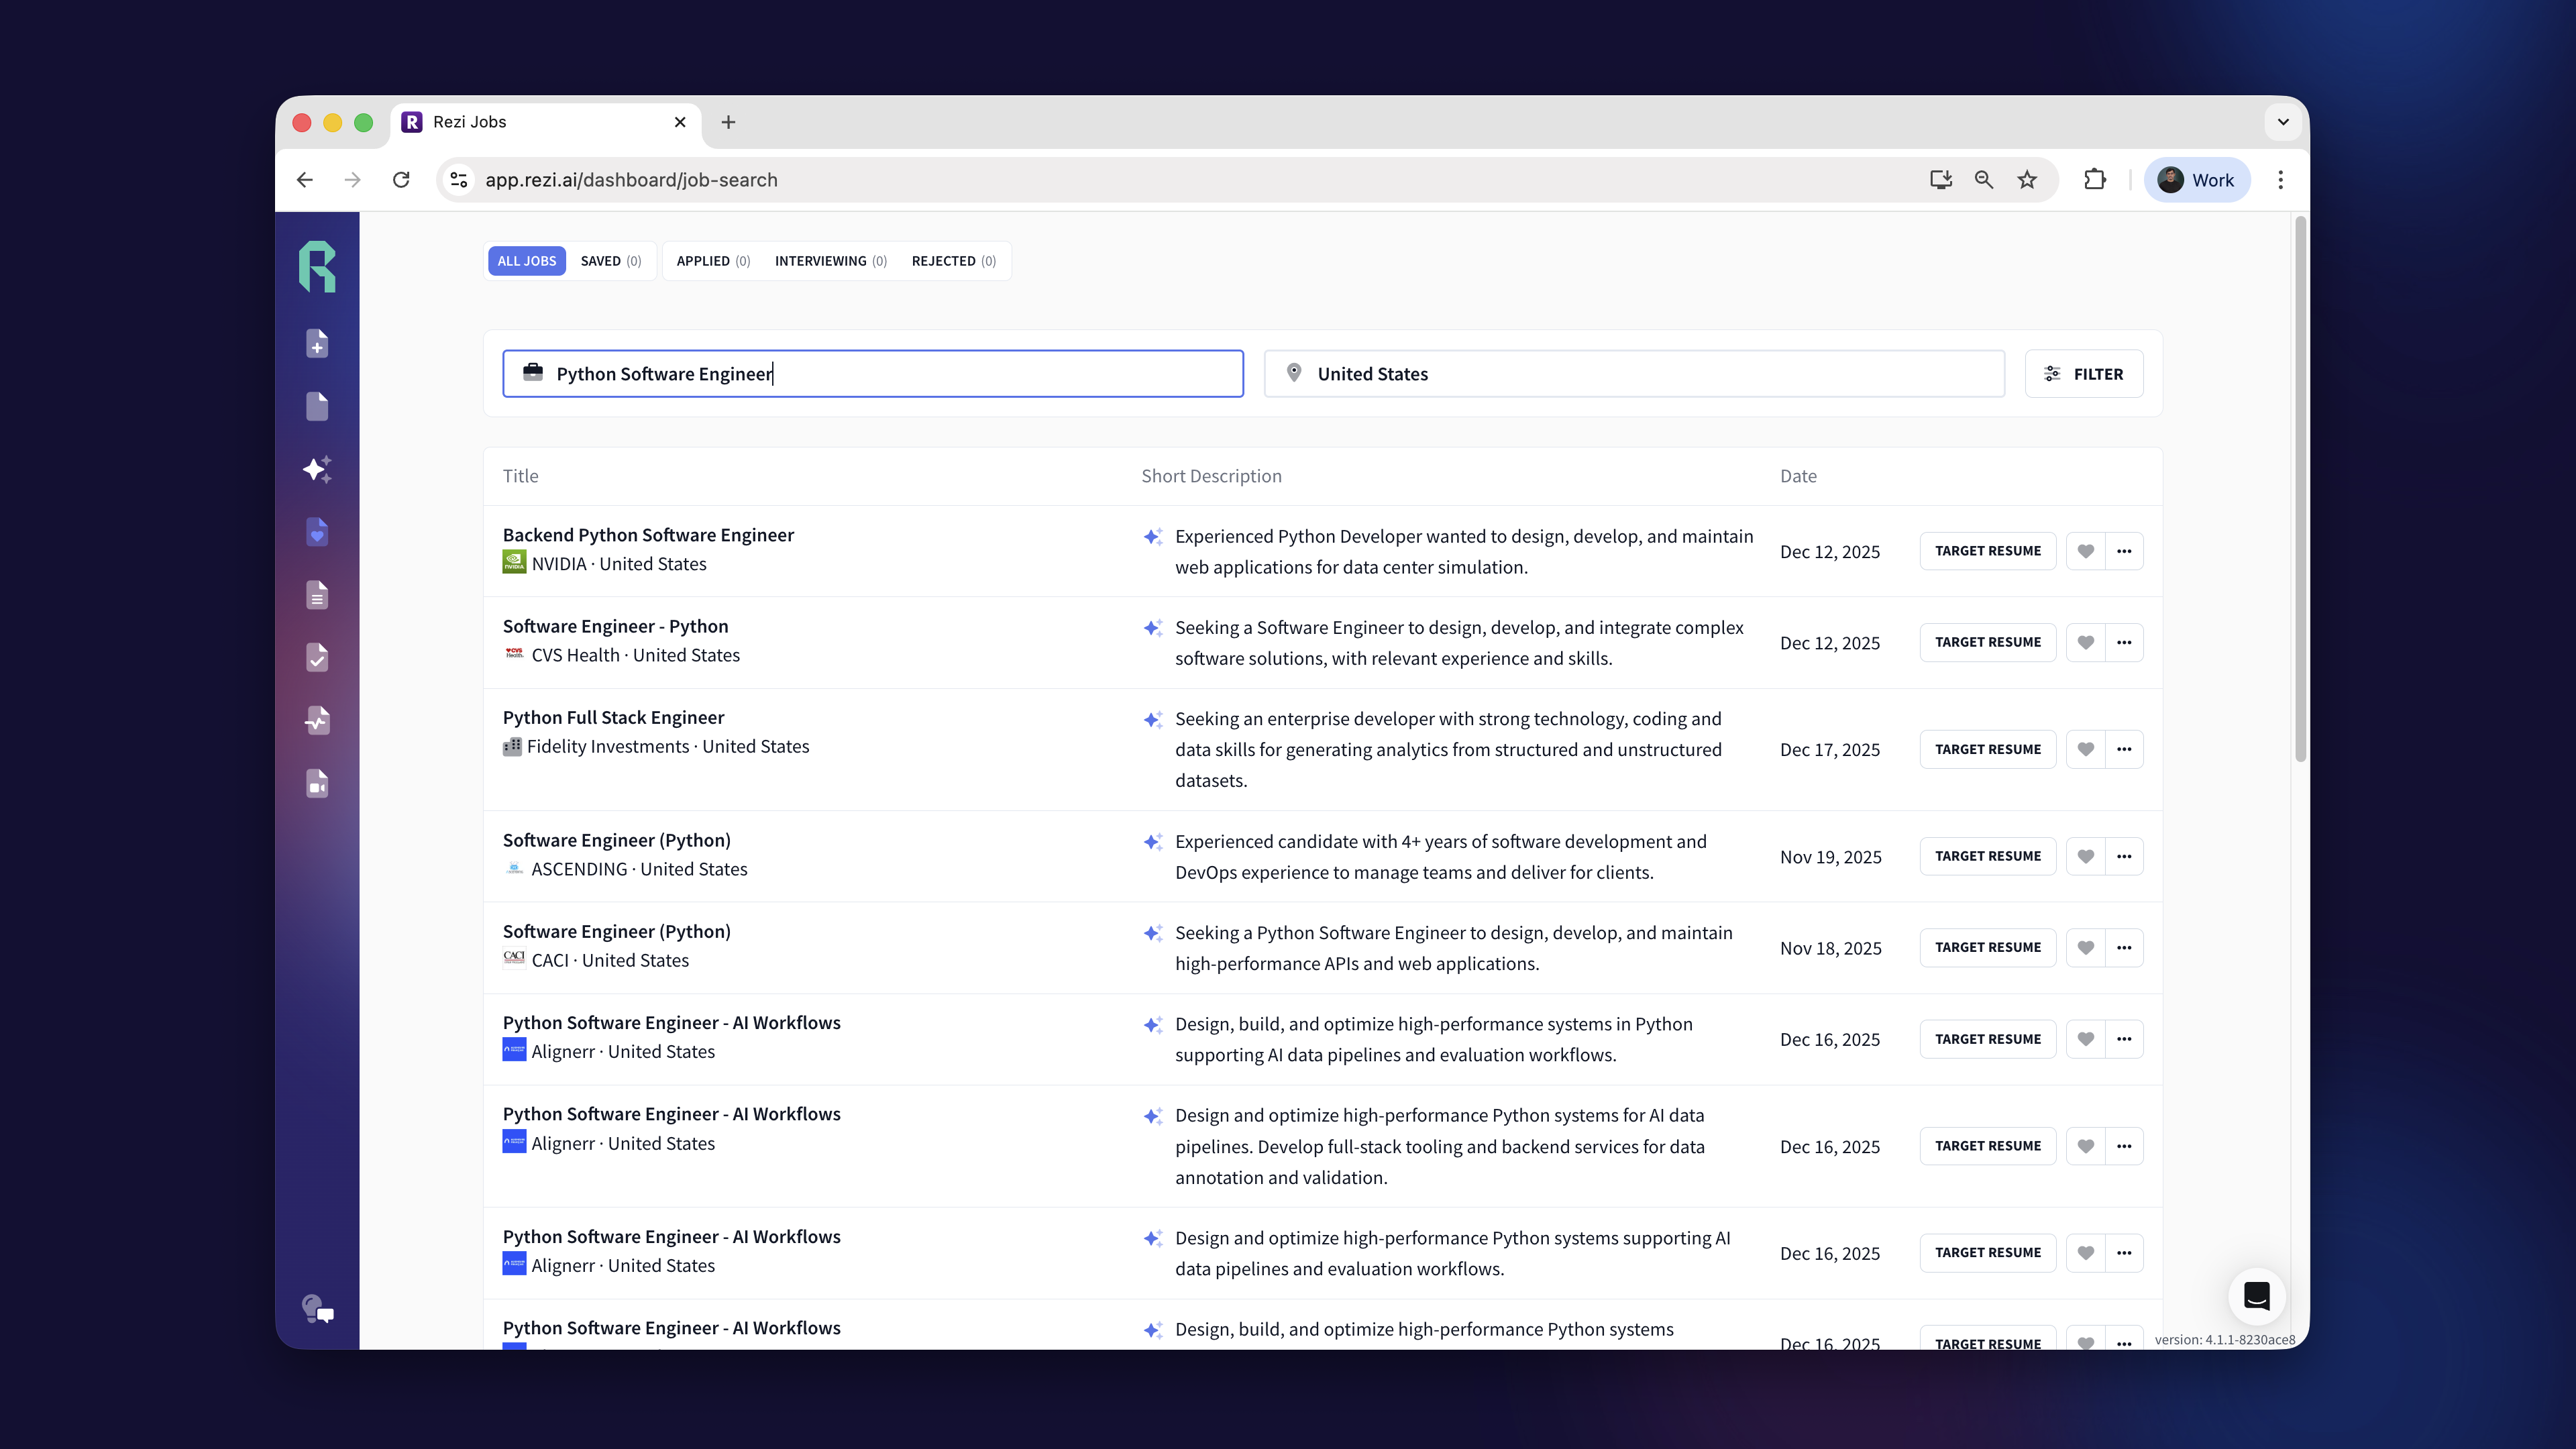
Task: Click TARGET RESUME for the NVIDIA job
Action: pyautogui.click(x=1987, y=550)
